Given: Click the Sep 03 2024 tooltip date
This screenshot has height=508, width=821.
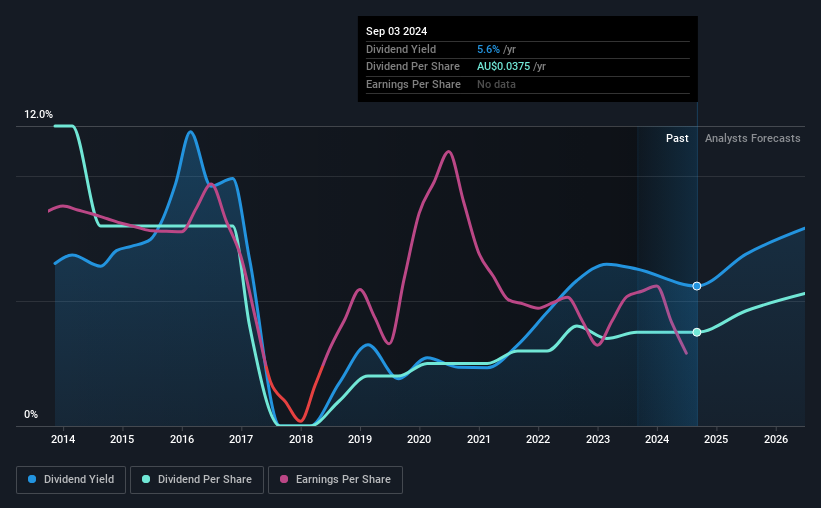Looking at the screenshot, I should 396,31.
